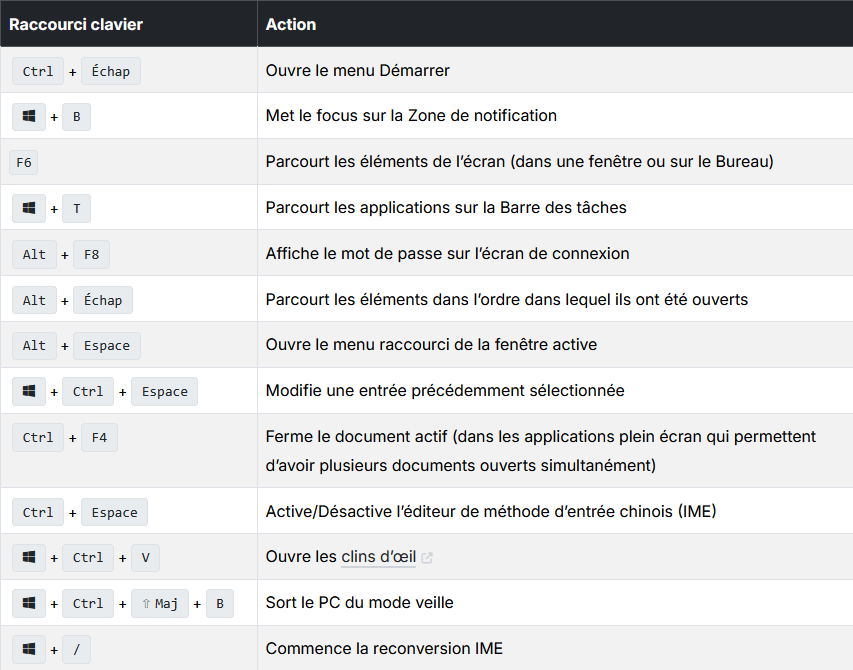Click Alt key beside Espace

pyautogui.click(x=34, y=346)
